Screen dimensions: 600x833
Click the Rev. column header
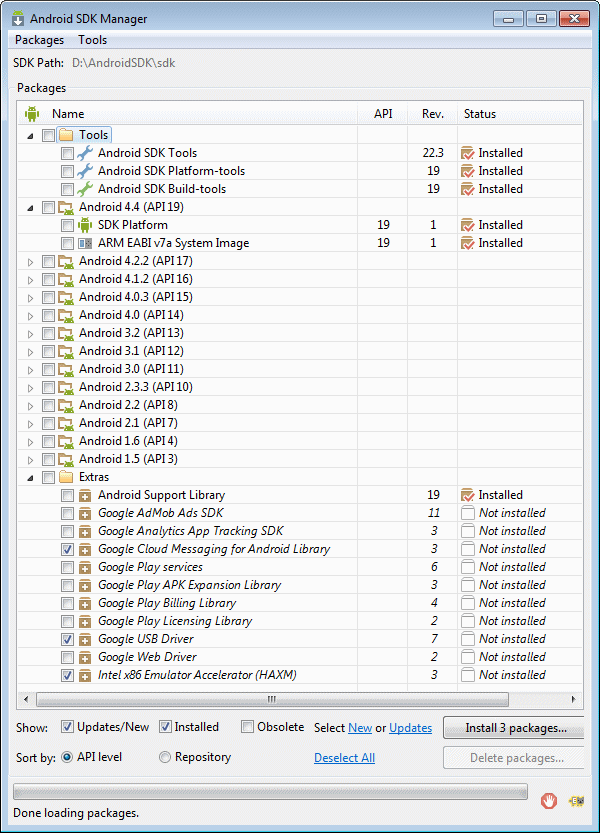(x=433, y=114)
